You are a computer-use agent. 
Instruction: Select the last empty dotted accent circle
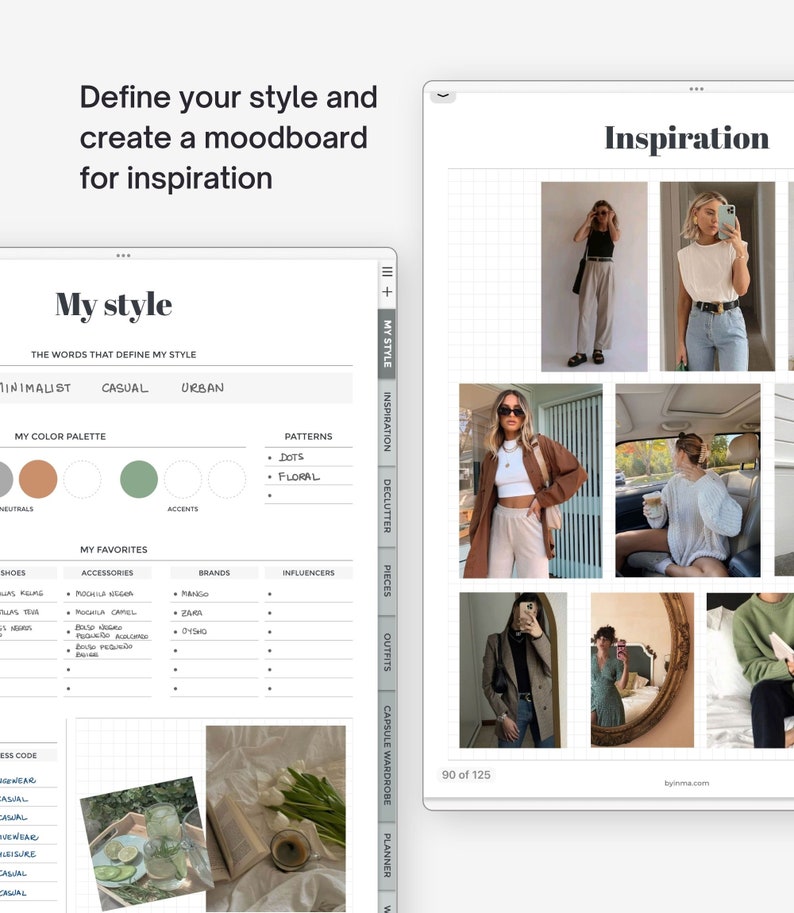[x=227, y=479]
